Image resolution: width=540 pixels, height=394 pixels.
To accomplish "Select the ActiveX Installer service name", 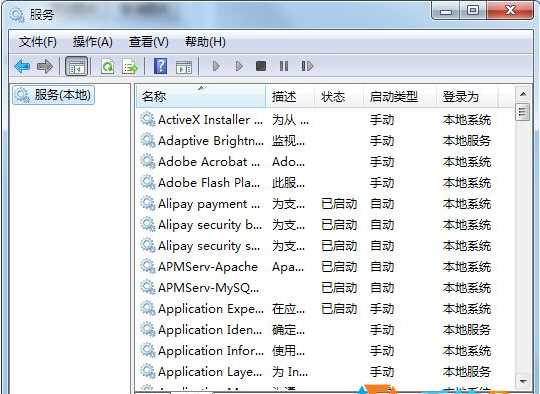I will (210, 120).
